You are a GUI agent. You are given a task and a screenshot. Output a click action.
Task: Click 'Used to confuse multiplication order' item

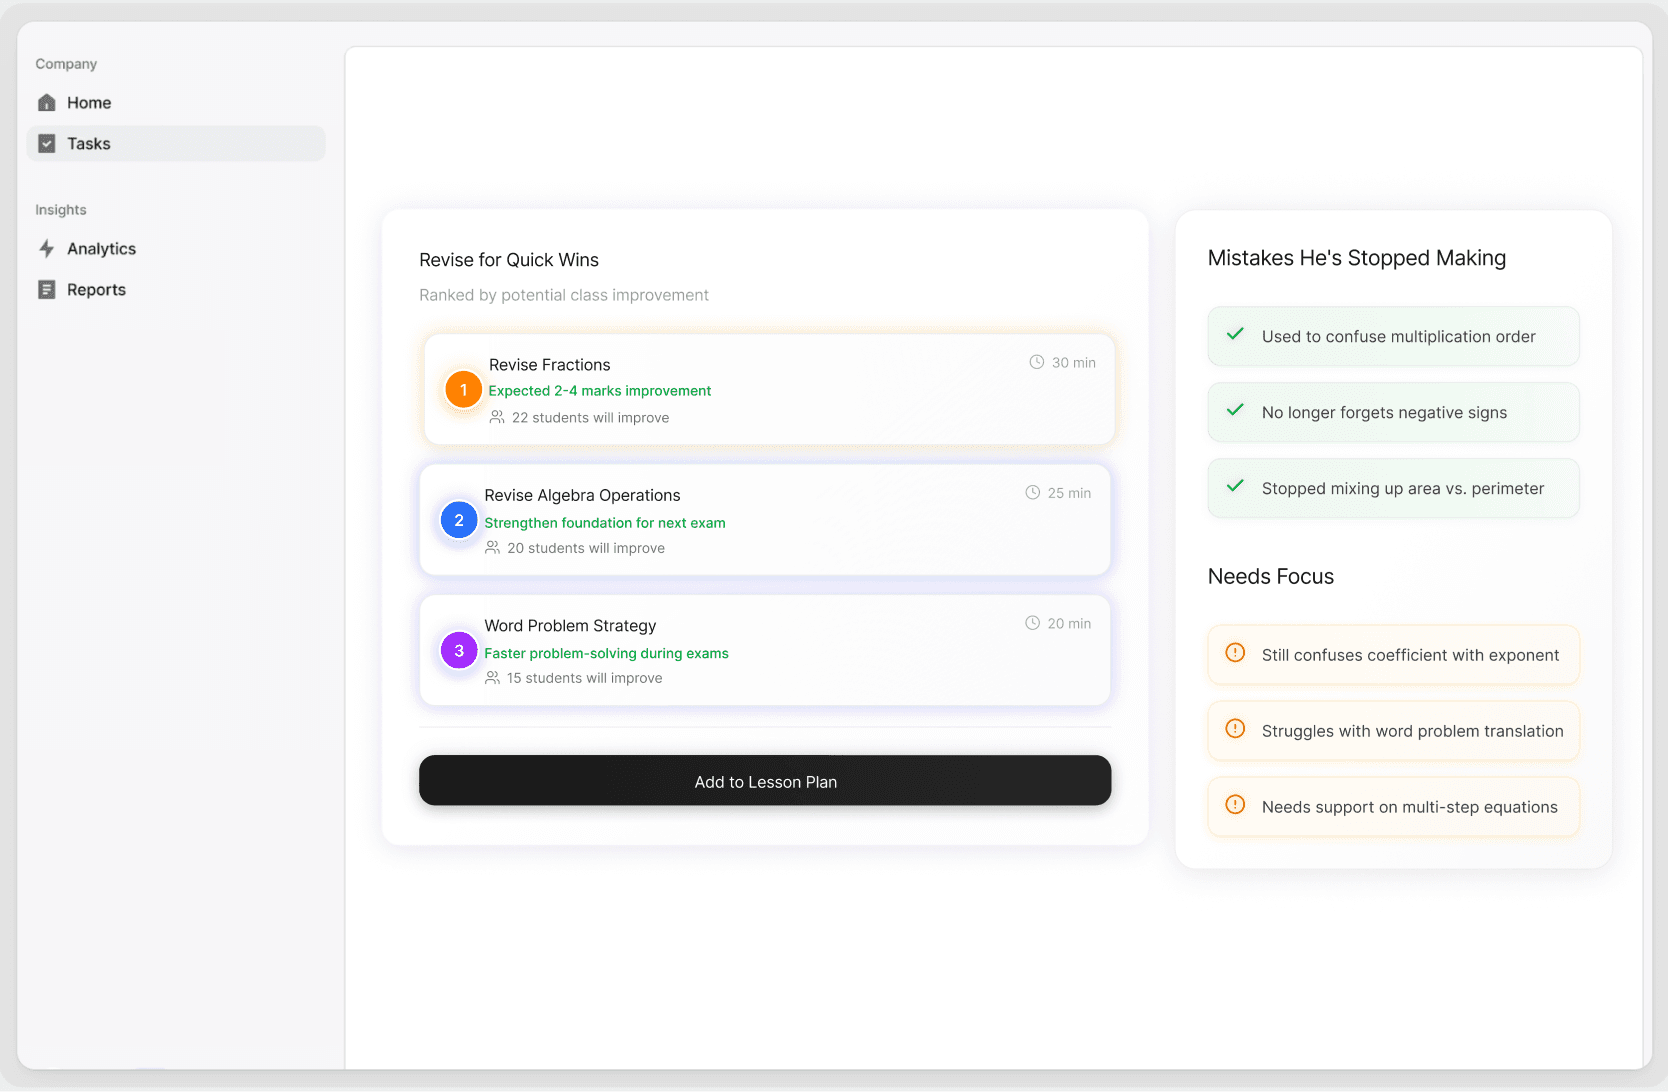click(x=1394, y=336)
